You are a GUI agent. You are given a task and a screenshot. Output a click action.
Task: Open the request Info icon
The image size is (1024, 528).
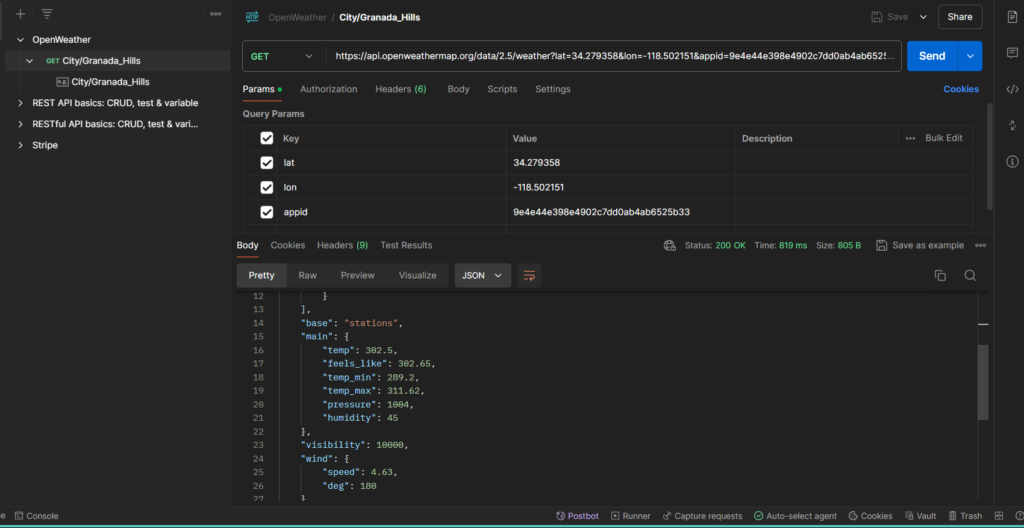1012,161
